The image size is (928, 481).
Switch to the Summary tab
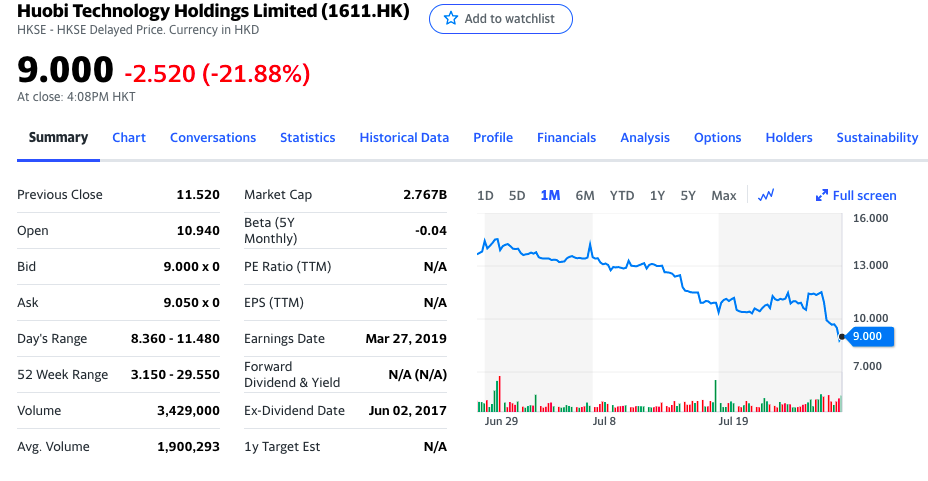pyautogui.click(x=58, y=137)
